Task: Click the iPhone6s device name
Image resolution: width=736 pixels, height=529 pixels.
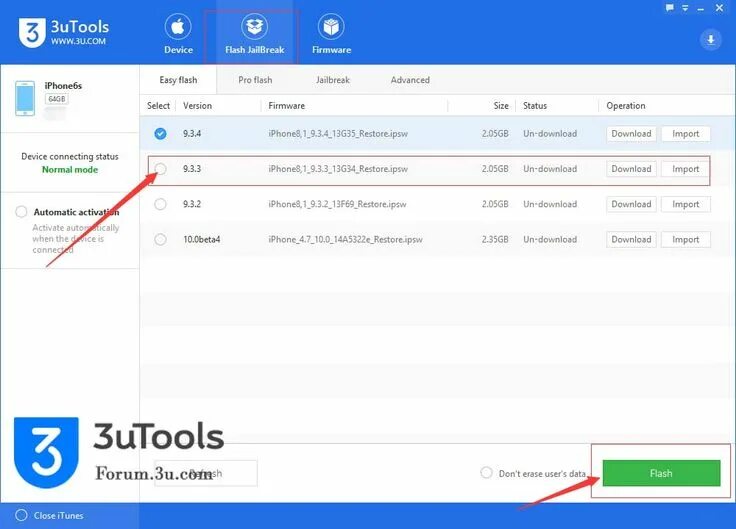Action: 63,85
